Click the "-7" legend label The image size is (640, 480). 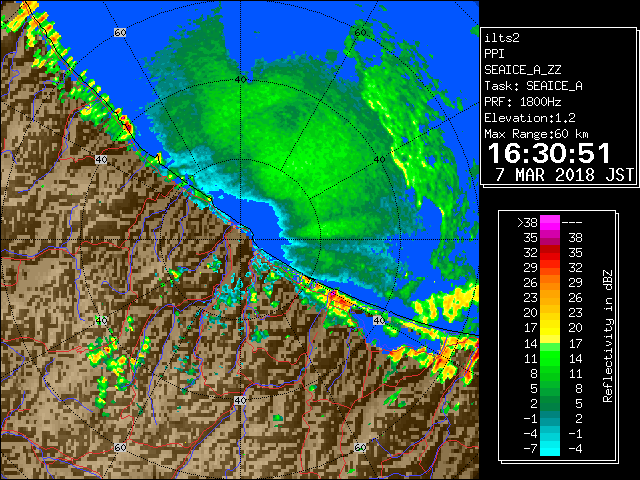(x=530, y=449)
